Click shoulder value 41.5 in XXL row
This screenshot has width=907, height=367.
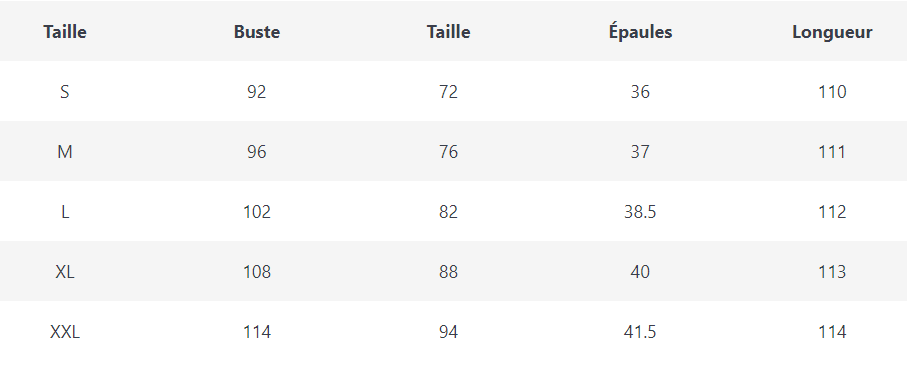(640, 332)
